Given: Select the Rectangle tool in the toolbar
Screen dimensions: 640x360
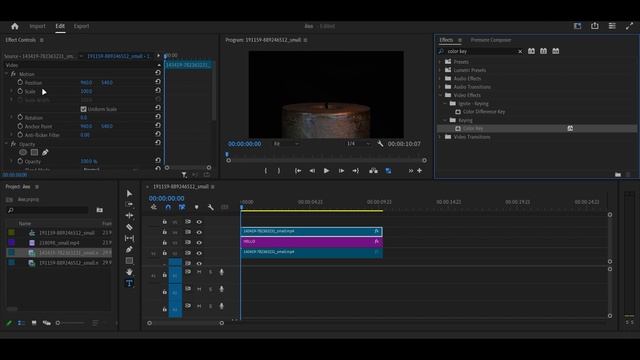Looking at the screenshot, I should 129,260.
